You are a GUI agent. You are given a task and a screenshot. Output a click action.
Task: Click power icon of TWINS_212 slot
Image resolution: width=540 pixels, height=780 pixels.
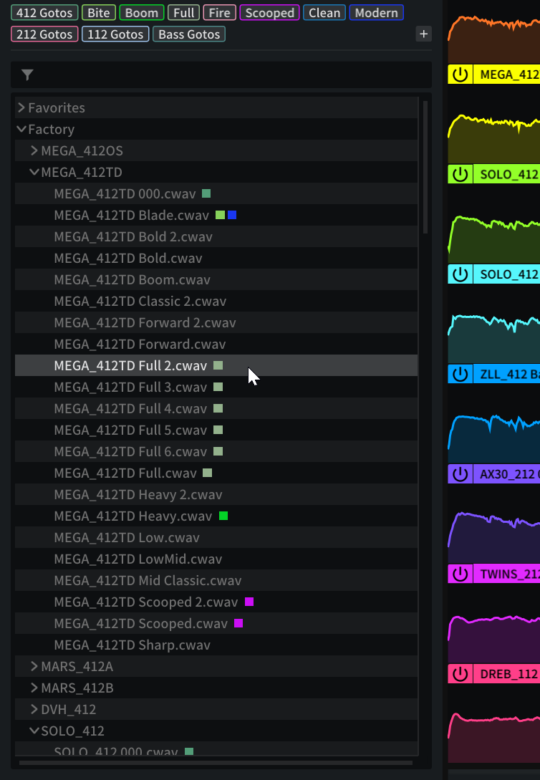point(460,574)
